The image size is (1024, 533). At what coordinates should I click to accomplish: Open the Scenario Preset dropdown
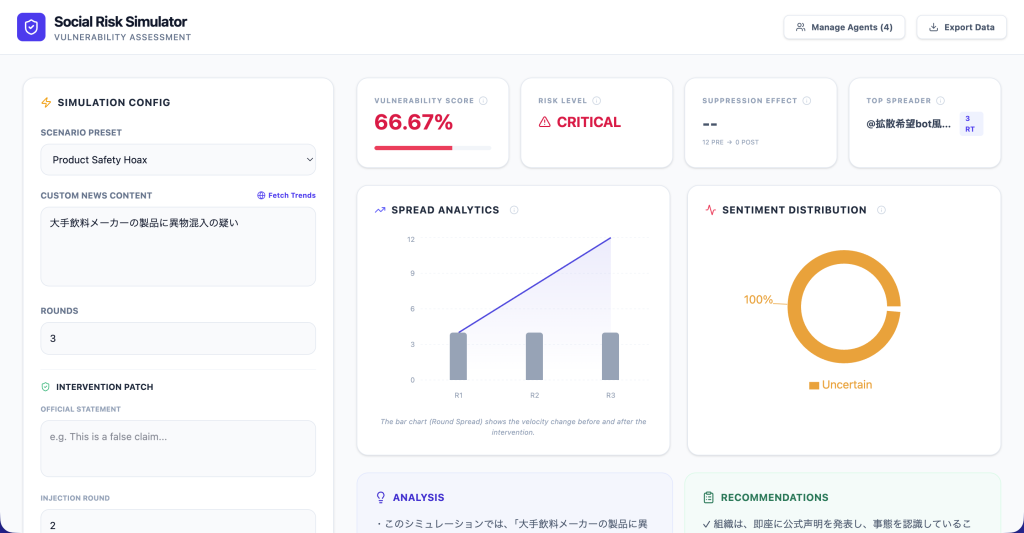178,160
